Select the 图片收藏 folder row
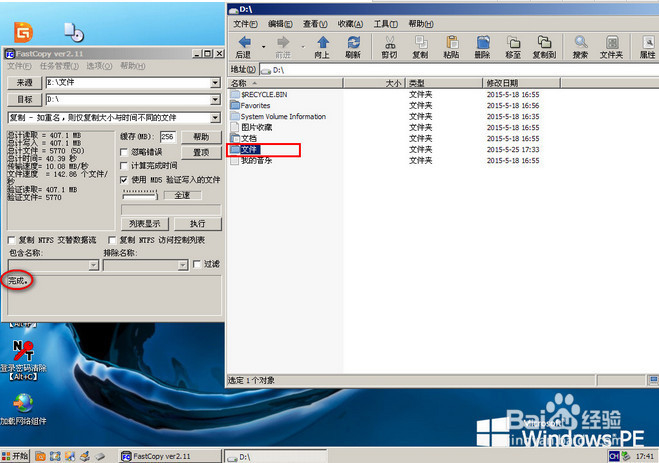The width and height of the screenshot is (659, 463). click(256, 127)
